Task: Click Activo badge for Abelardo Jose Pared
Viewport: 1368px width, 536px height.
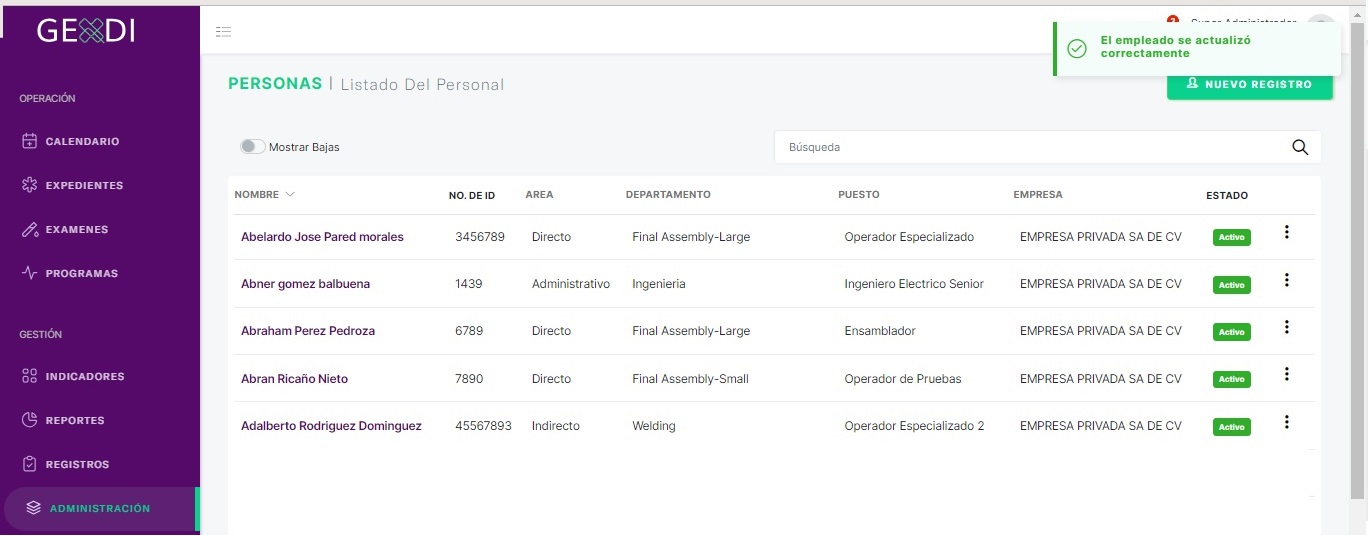Action: 1231,238
